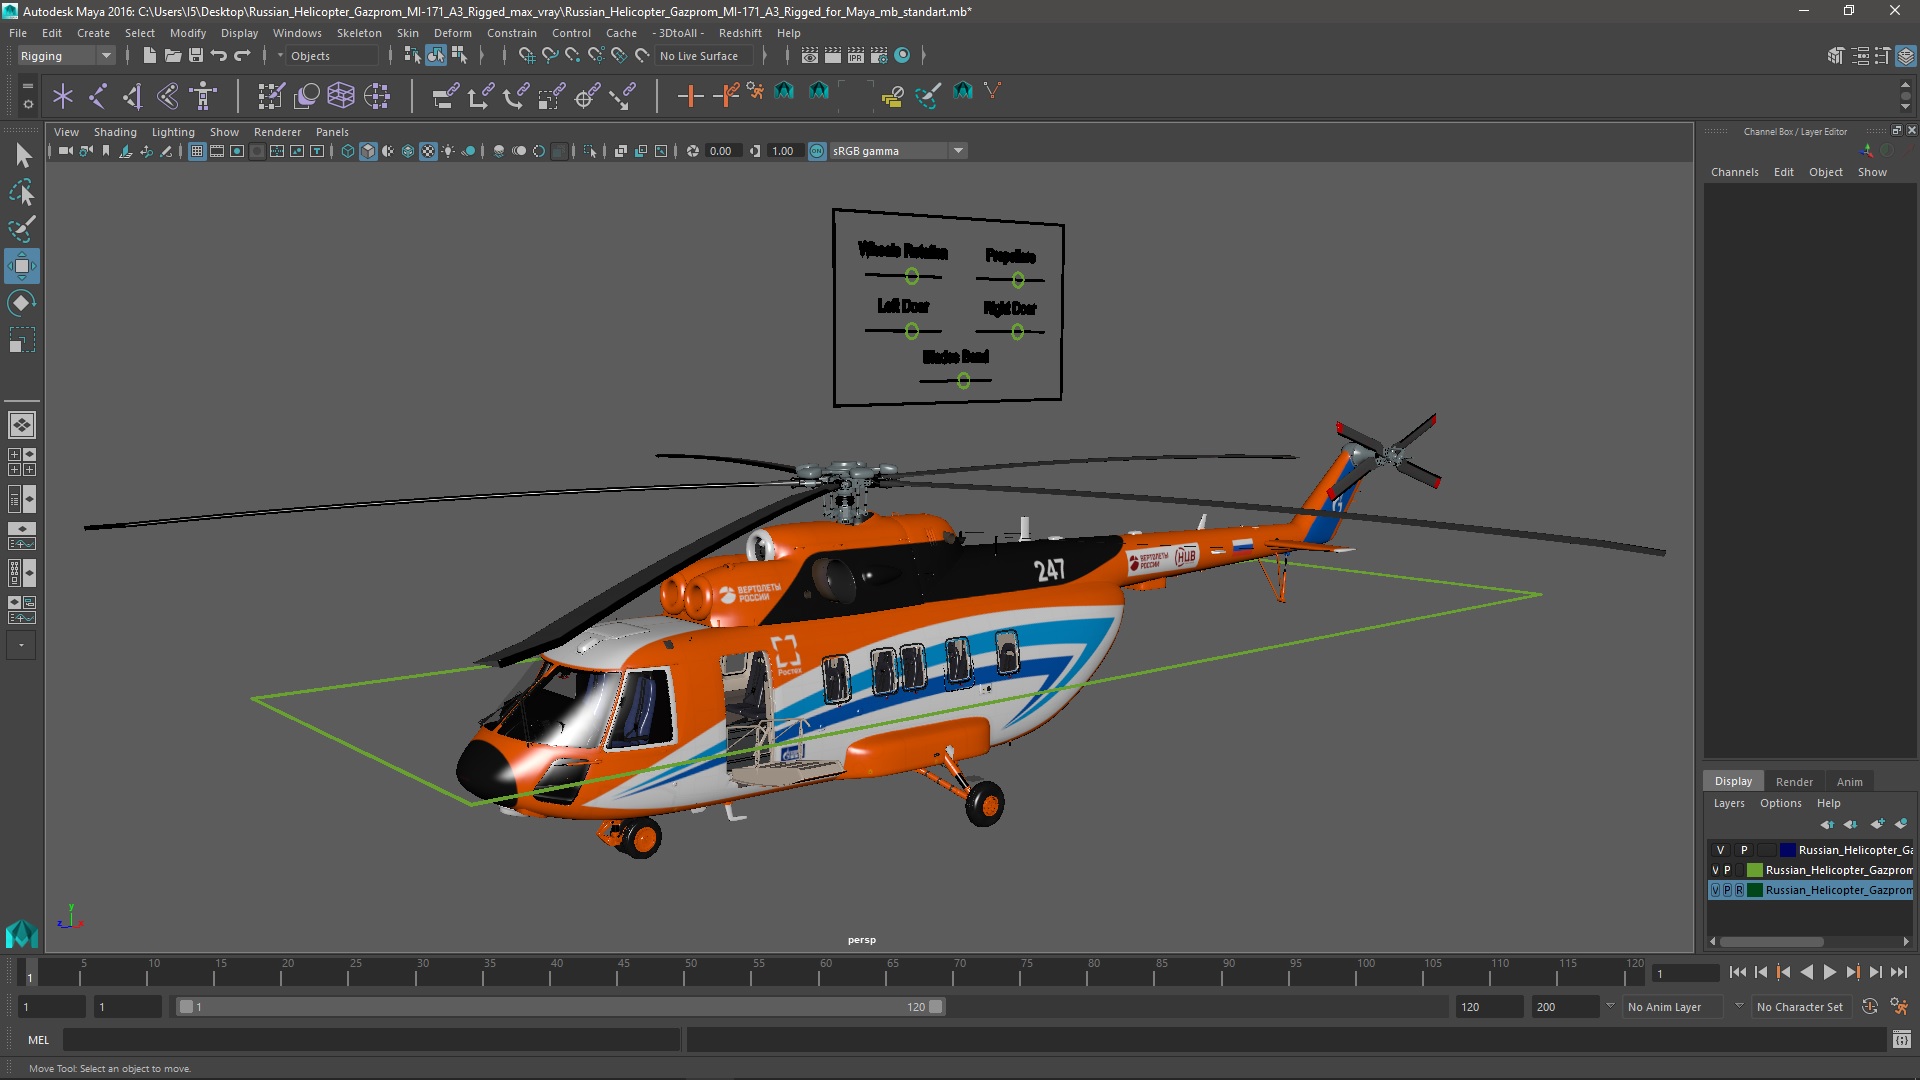Open the File menu

[18, 33]
